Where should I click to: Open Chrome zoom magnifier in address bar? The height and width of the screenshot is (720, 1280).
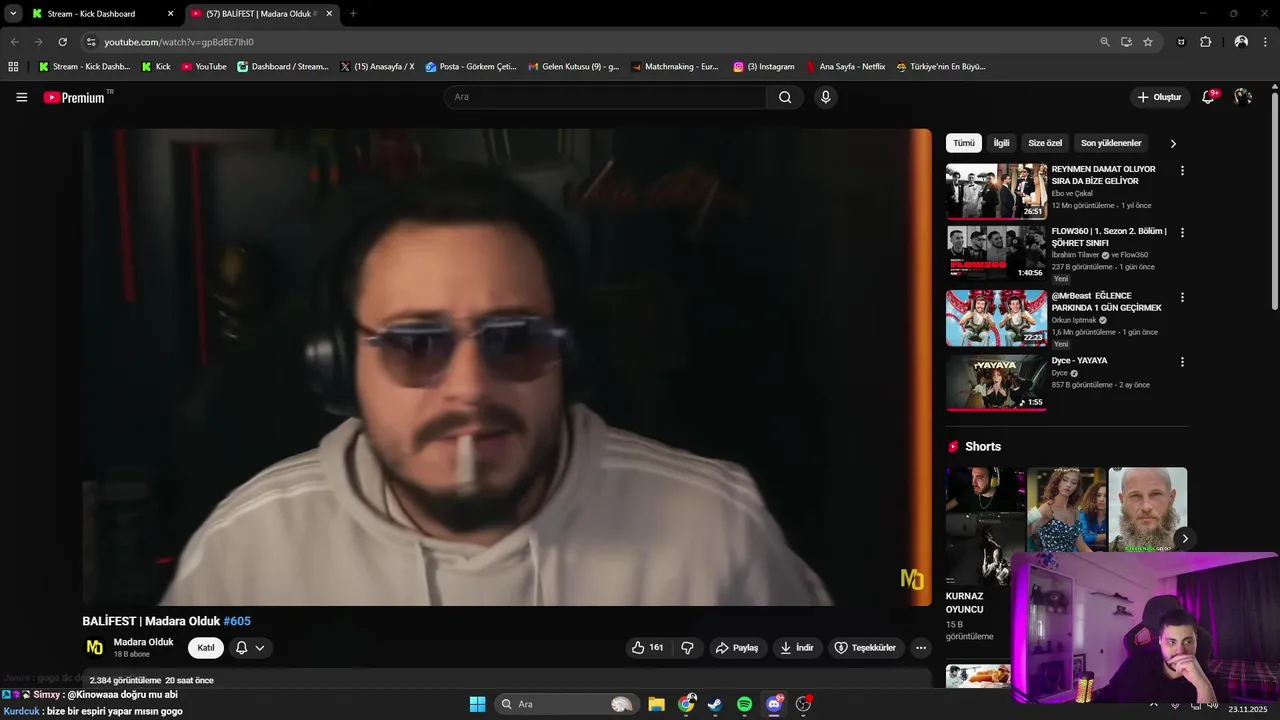(x=1105, y=42)
